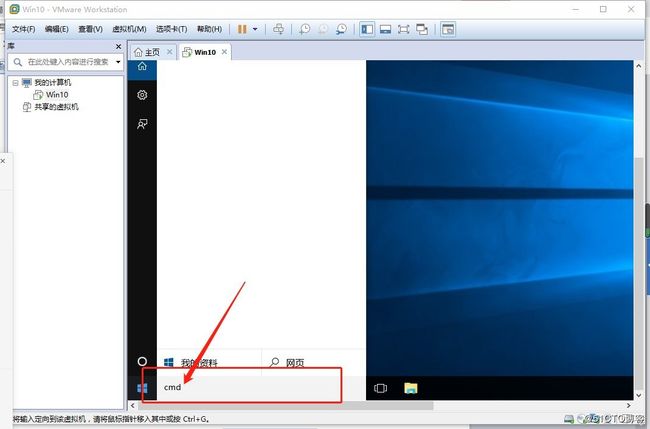Close the Win10 tab
This screenshot has height=429, width=650.
(x=224, y=52)
